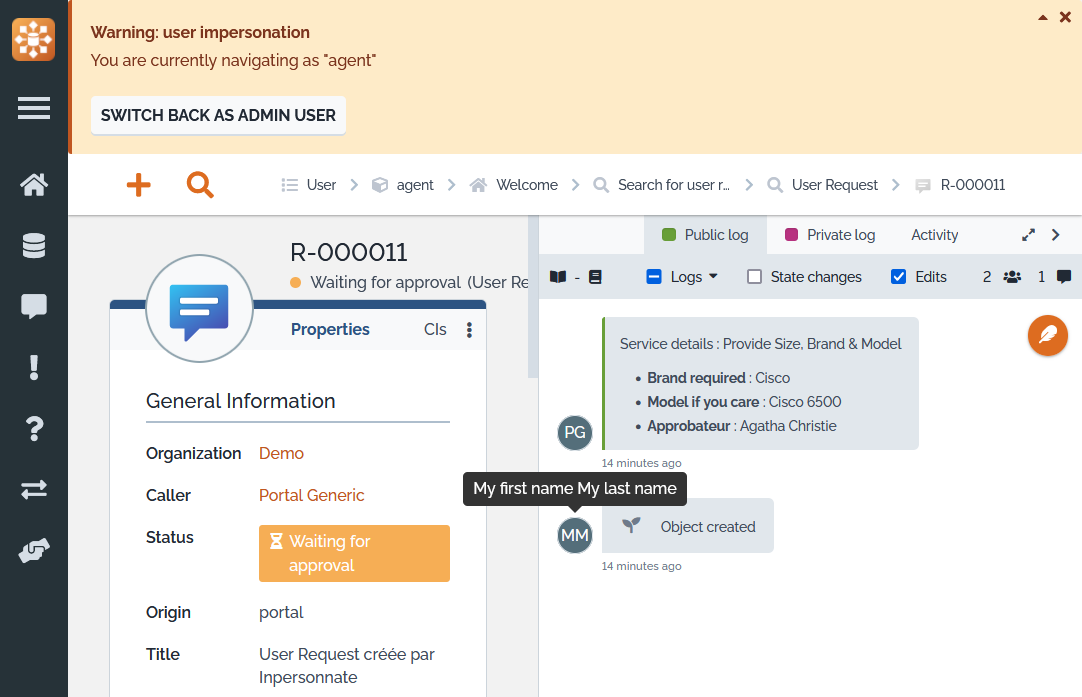Click the home icon in the sidebar
This screenshot has height=697, width=1082.
(34, 185)
